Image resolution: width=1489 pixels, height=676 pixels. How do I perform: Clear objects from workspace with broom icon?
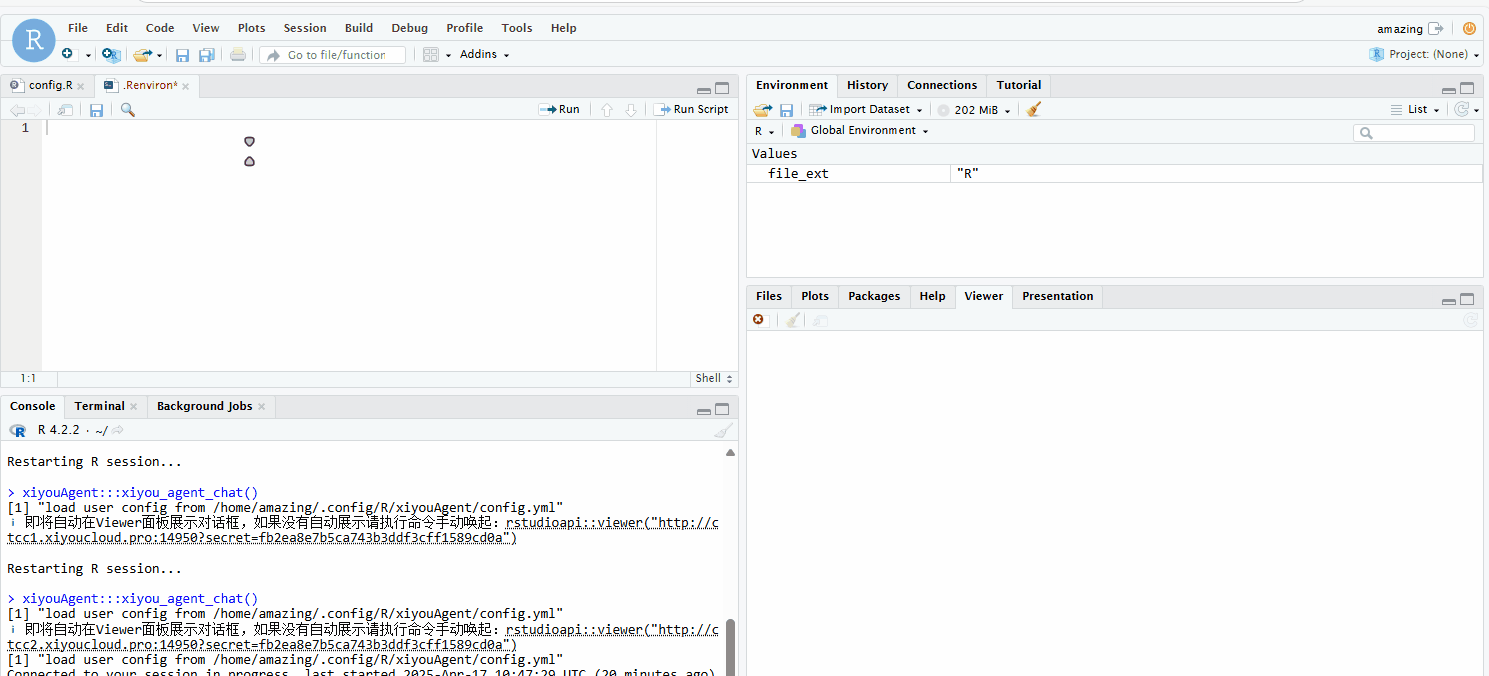click(x=1033, y=109)
